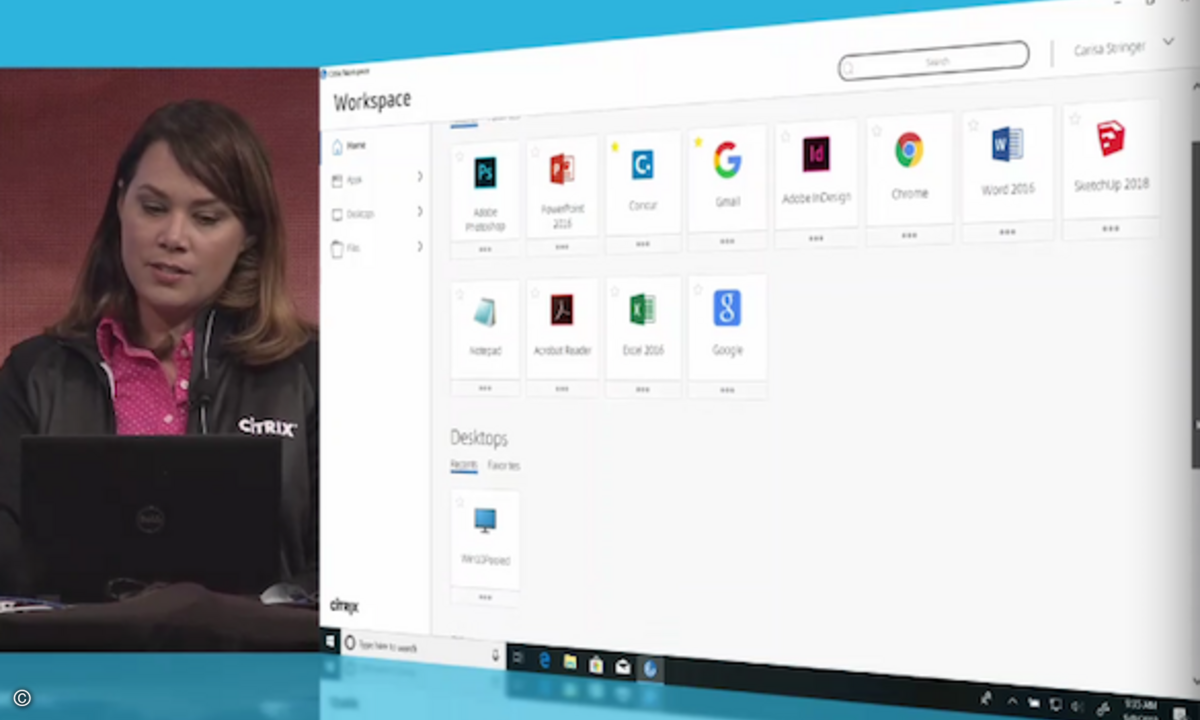The height and width of the screenshot is (720, 1200).
Task: Open Microsoft Store from the taskbar
Action: pos(596,665)
